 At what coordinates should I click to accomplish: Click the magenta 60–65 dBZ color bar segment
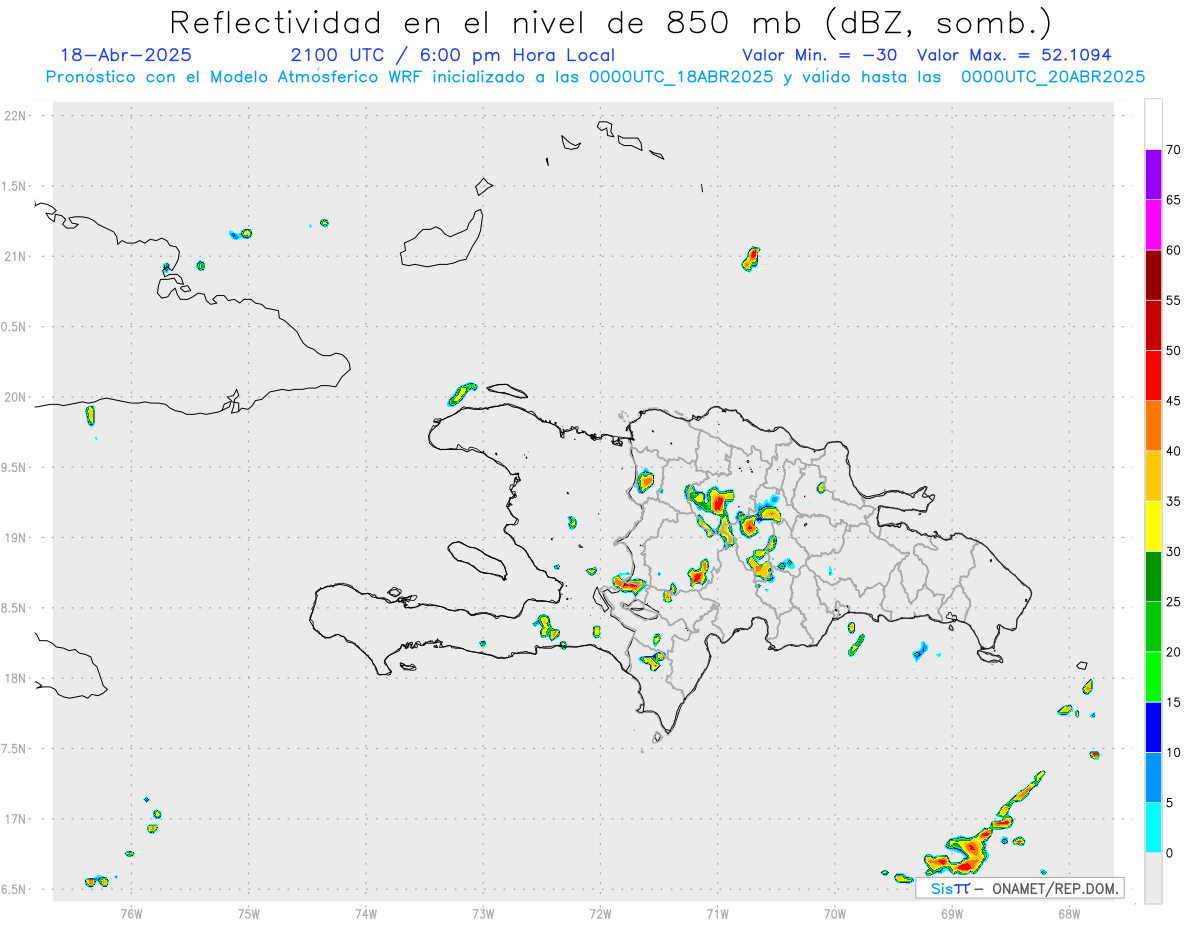[x=1153, y=225]
